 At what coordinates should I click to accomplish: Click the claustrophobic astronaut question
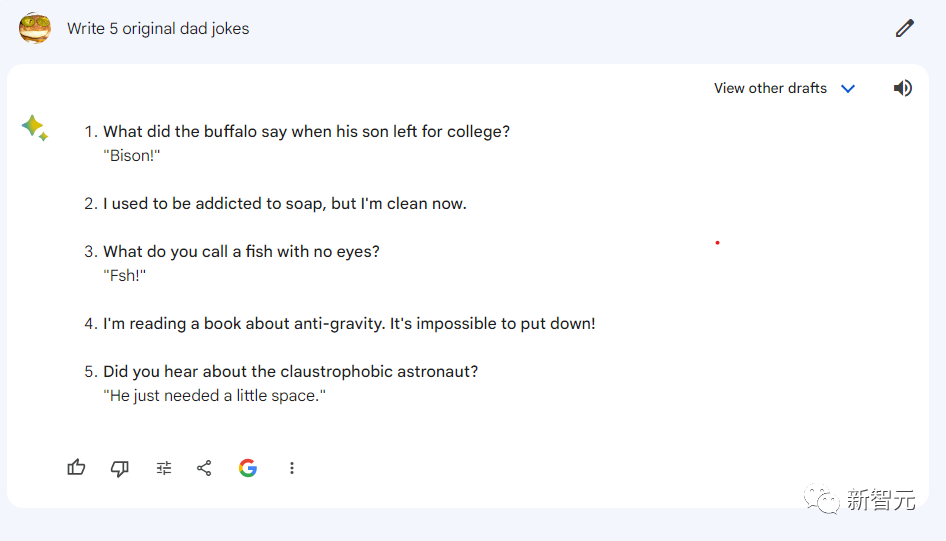[x=290, y=371]
